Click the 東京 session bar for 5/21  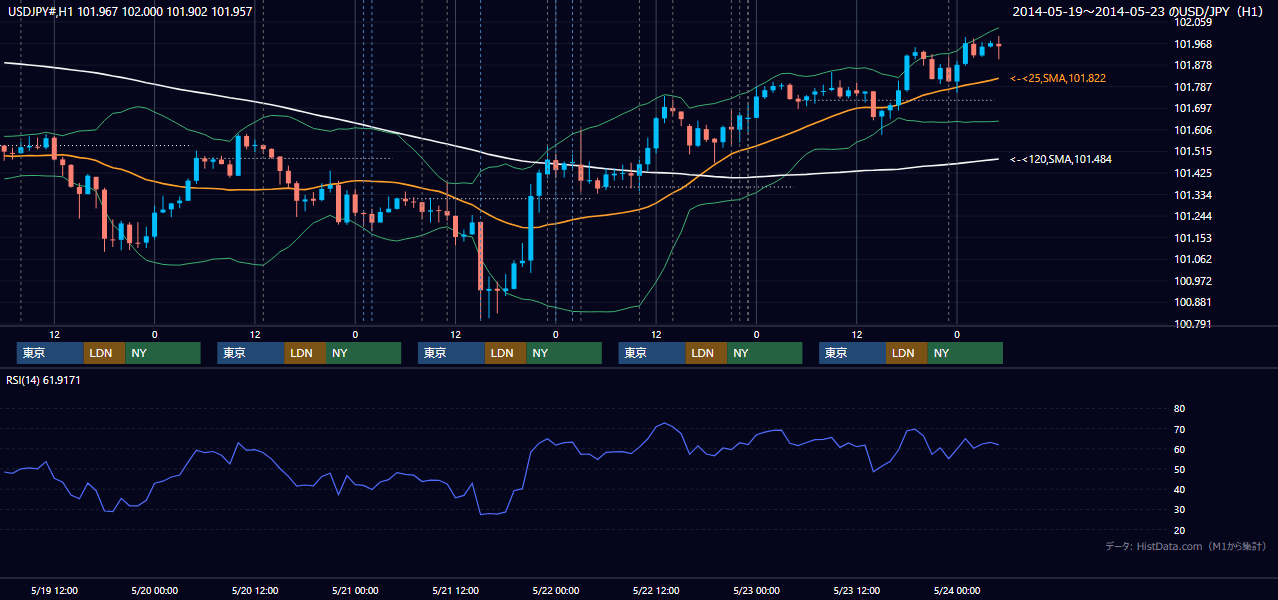[x=451, y=353]
